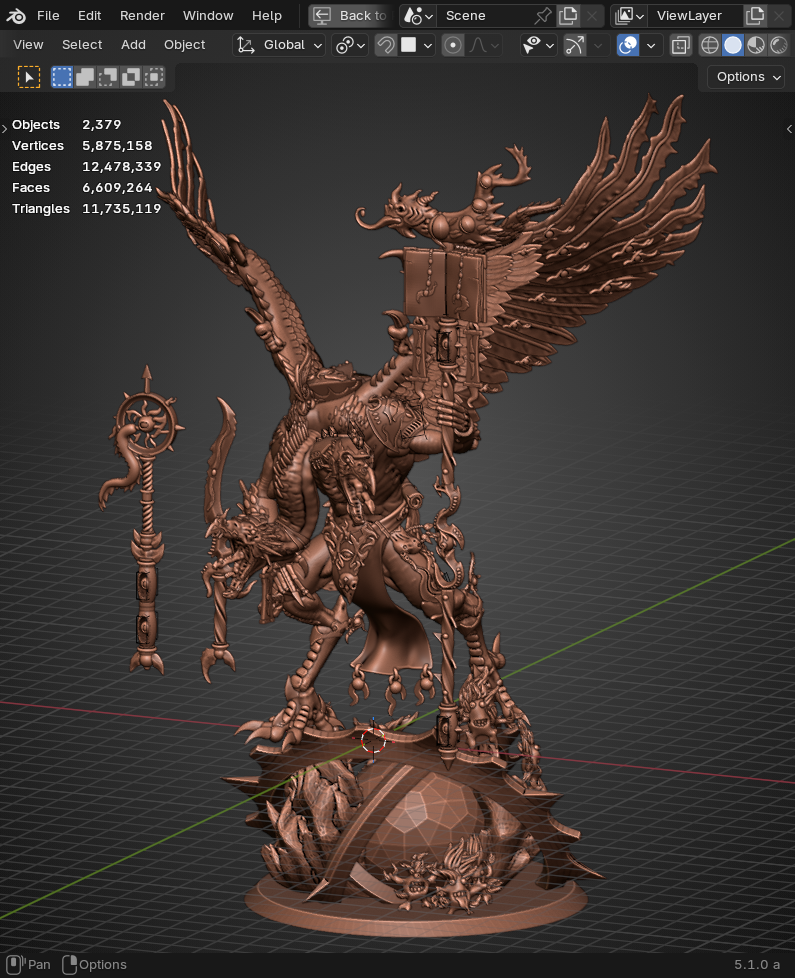Image resolution: width=795 pixels, height=978 pixels.
Task: Click the ViewLayer name field
Action: [695, 16]
